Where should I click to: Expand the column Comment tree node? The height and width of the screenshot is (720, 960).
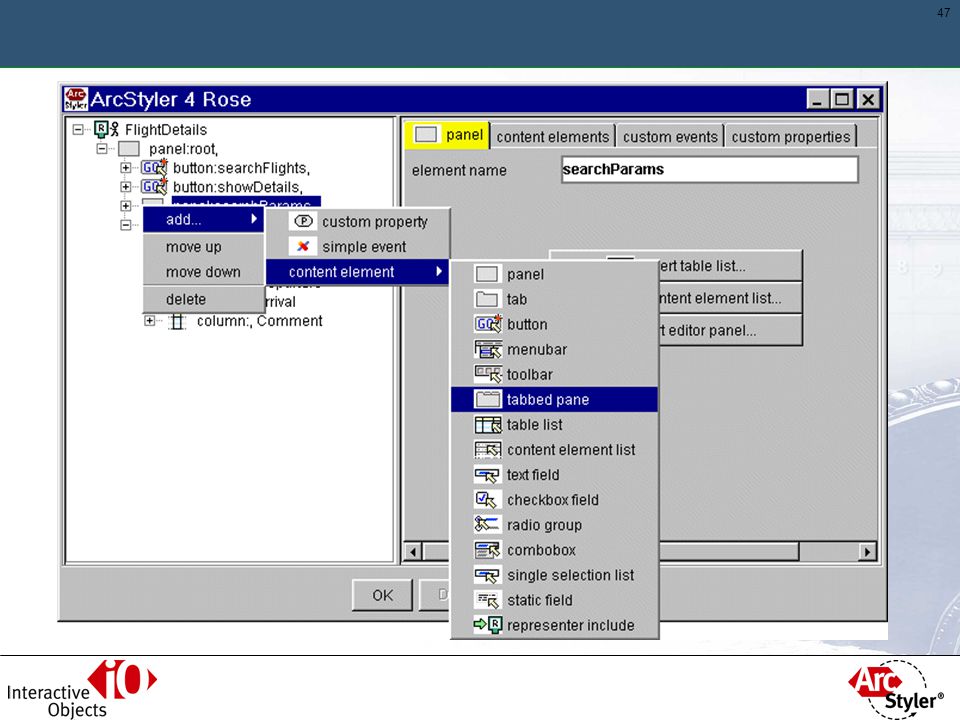tap(149, 320)
